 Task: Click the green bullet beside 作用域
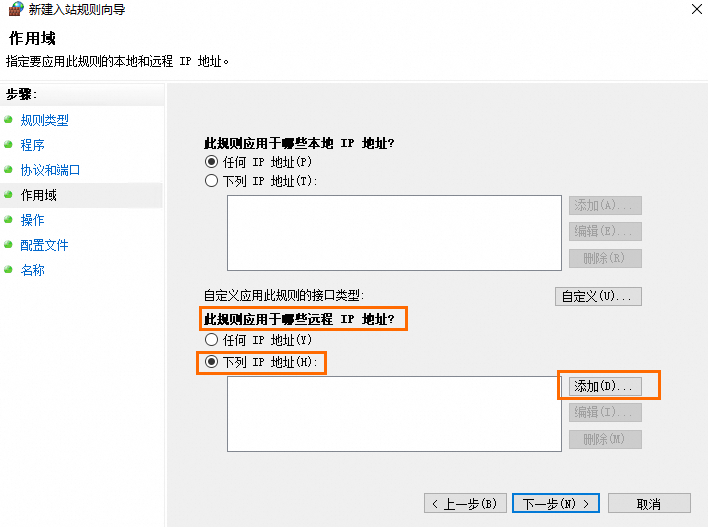click(9, 195)
